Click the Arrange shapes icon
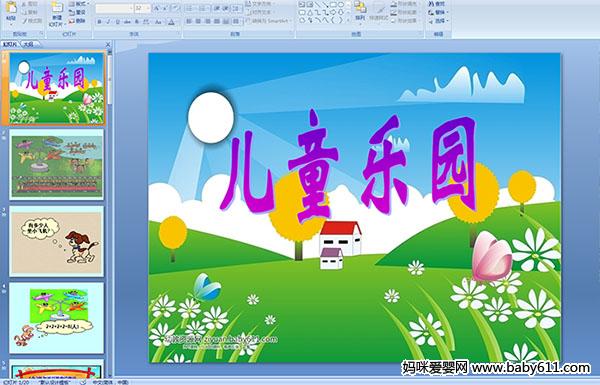 360,10
